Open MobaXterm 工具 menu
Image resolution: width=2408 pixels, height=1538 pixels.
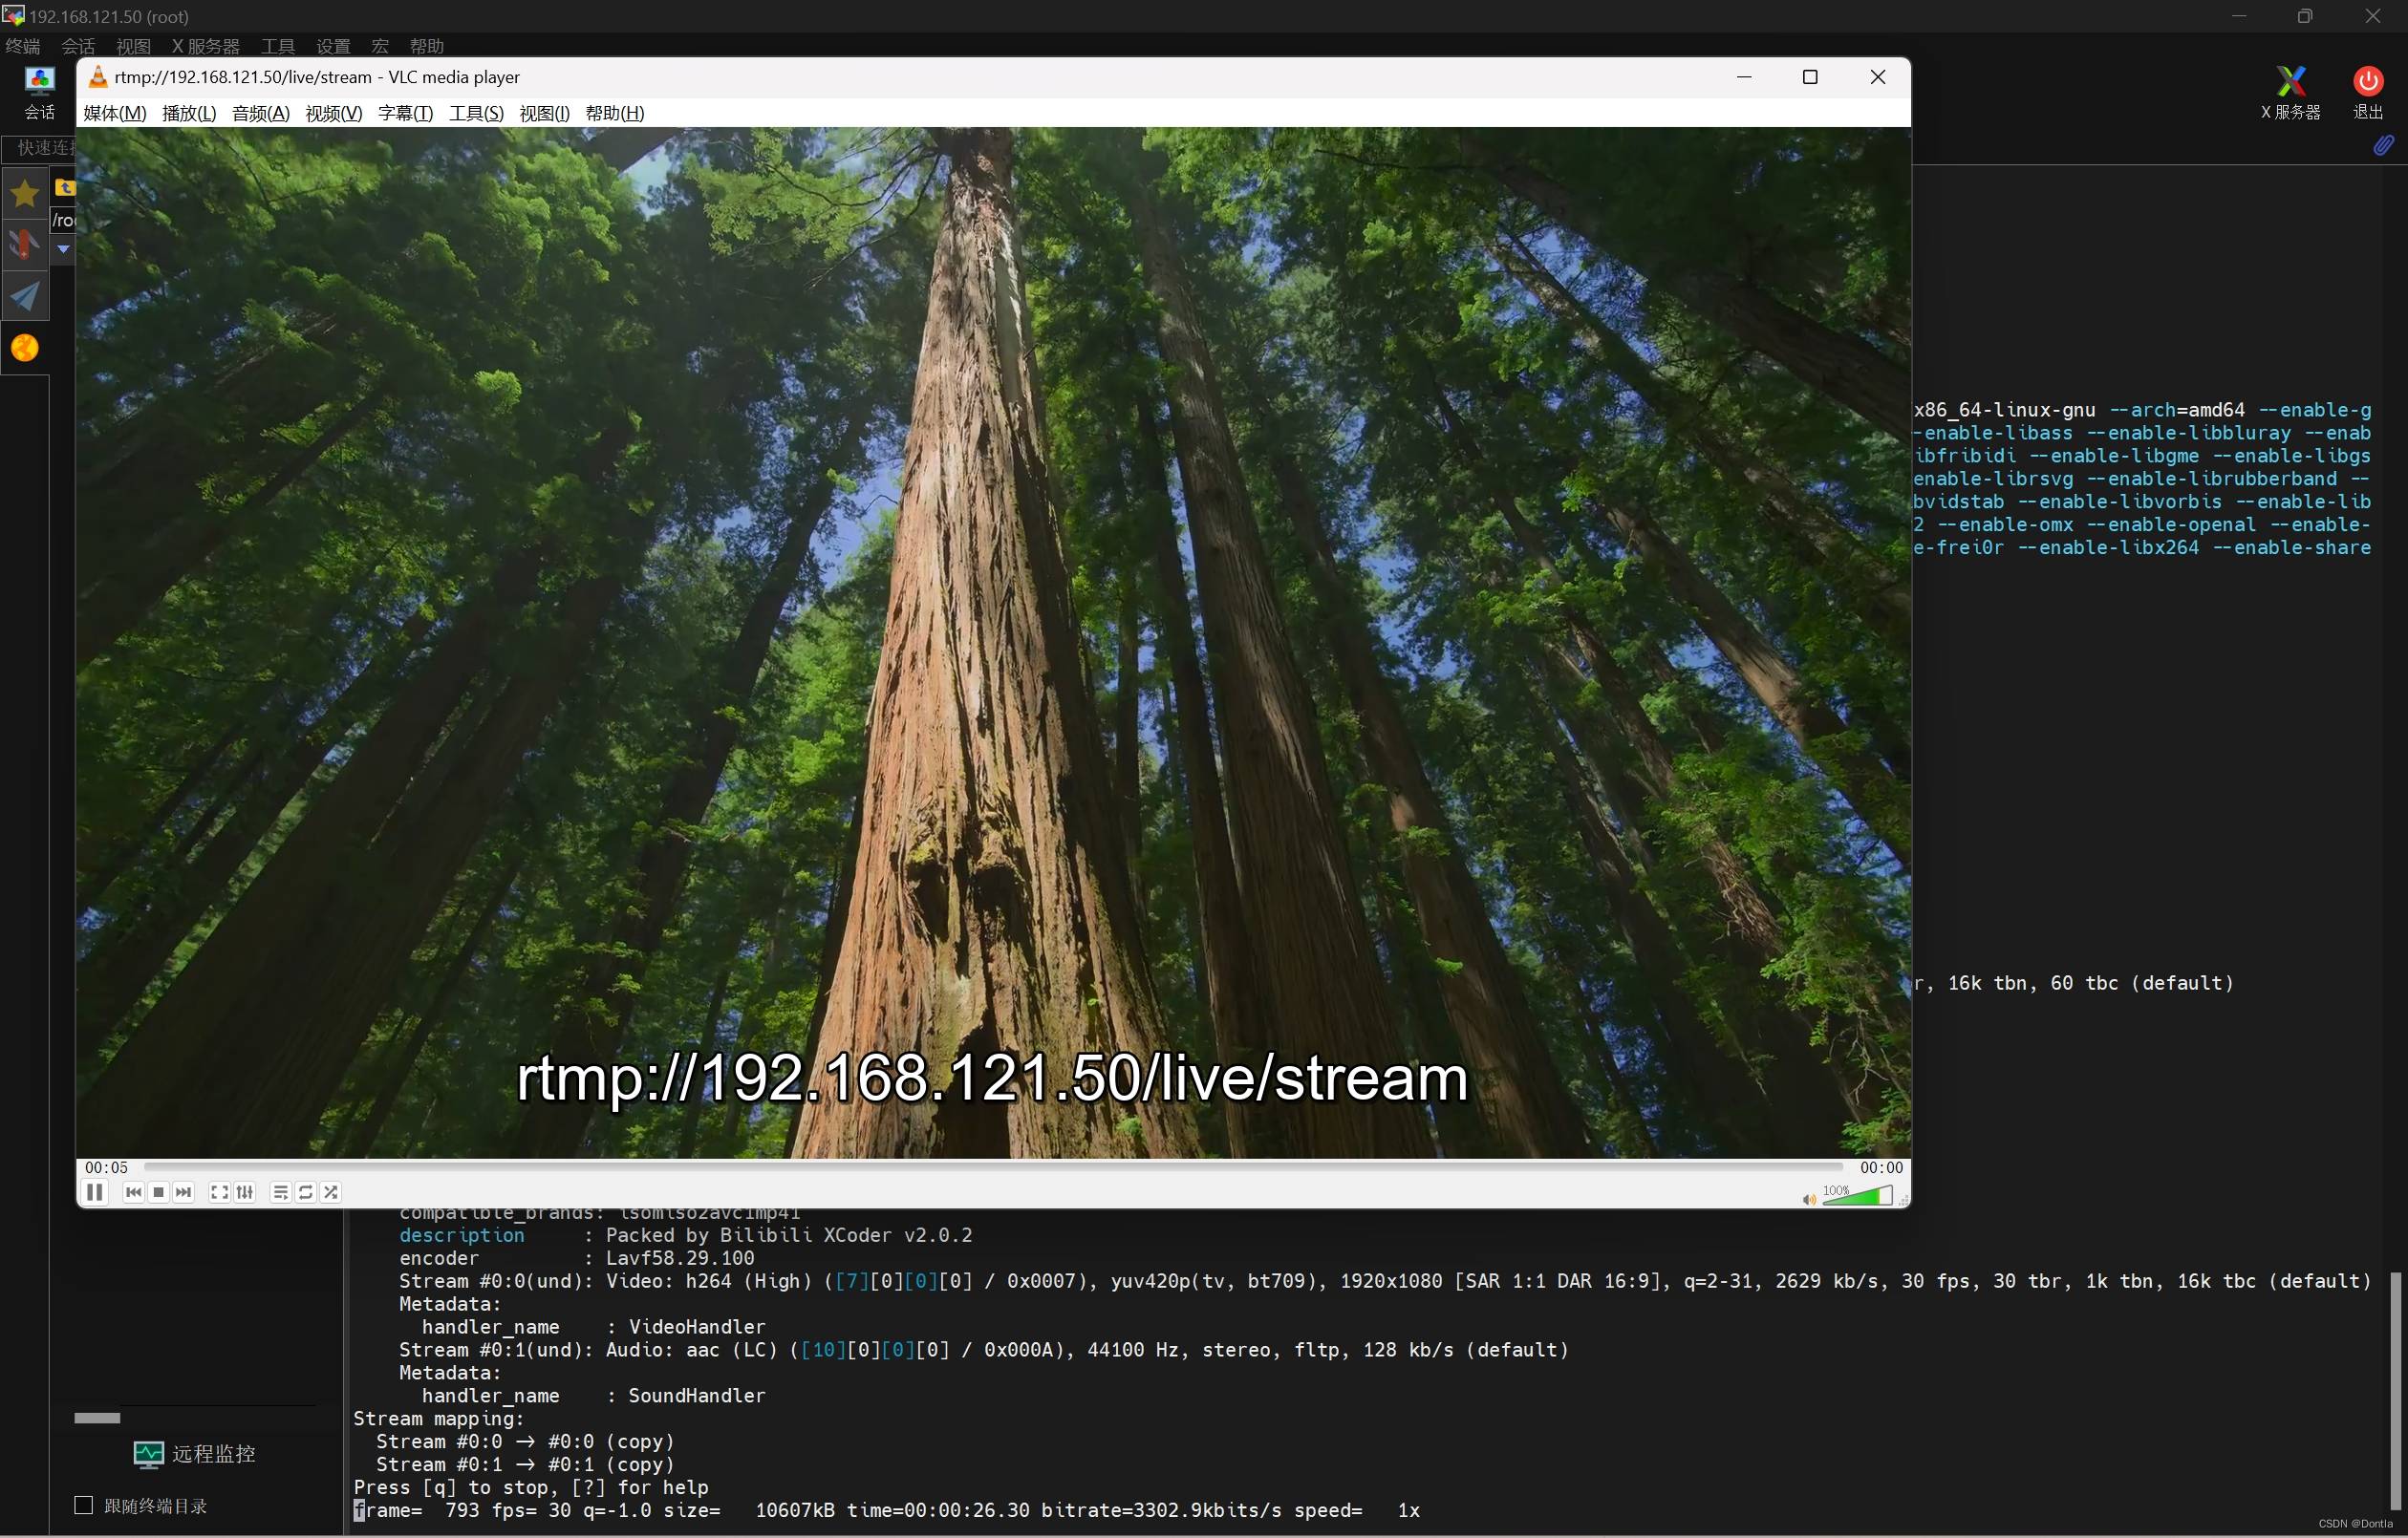tap(278, 46)
